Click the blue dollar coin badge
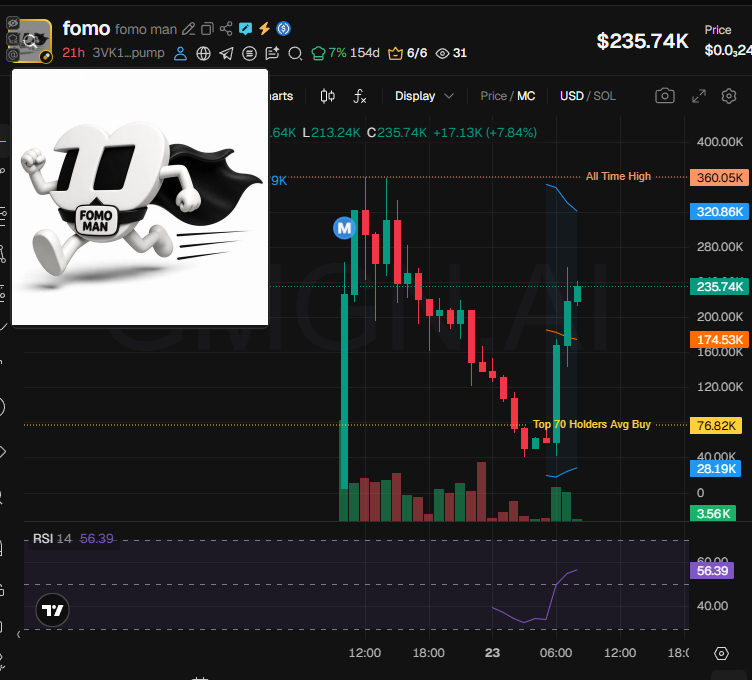Image resolution: width=752 pixels, height=680 pixels. pyautogui.click(x=283, y=29)
